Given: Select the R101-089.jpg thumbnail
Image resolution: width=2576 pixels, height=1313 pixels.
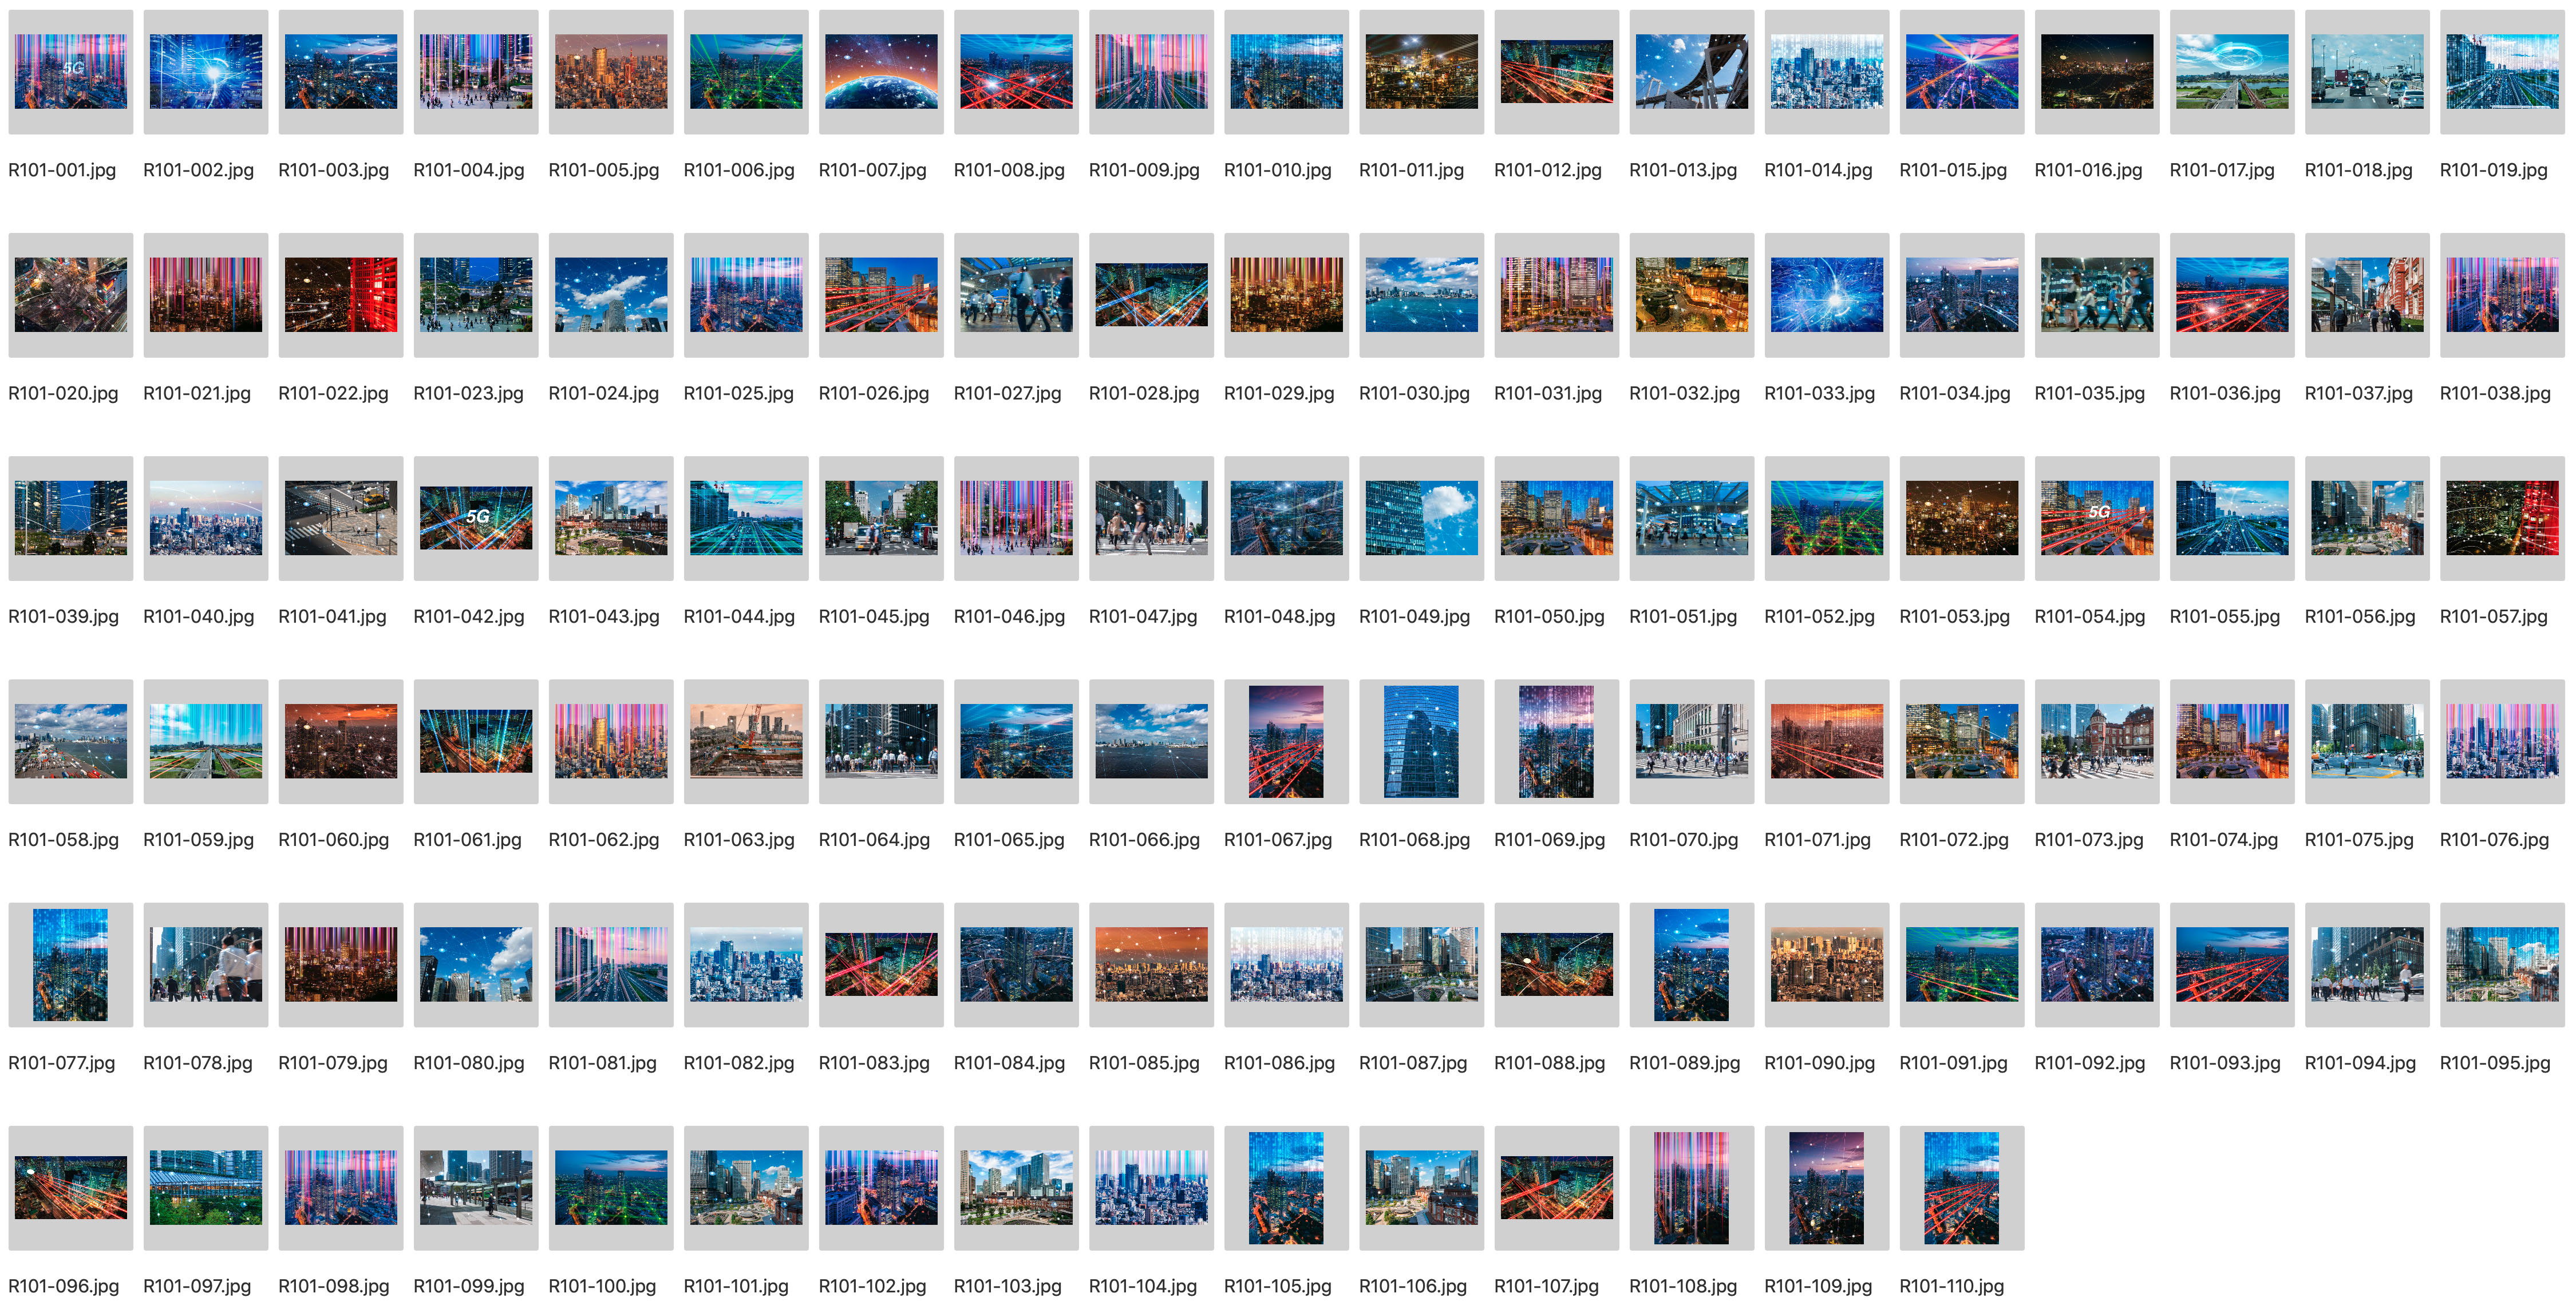Looking at the screenshot, I should coord(1691,964).
